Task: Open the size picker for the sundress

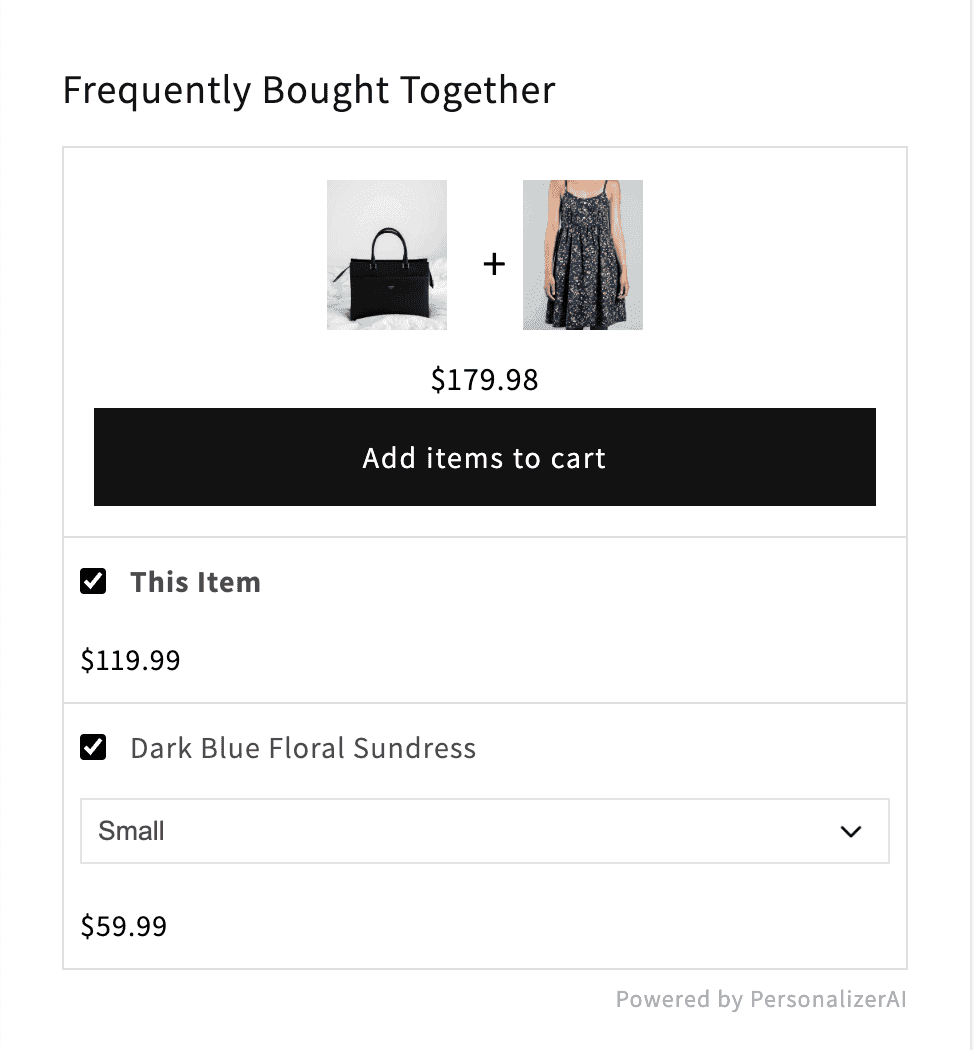Action: (484, 831)
